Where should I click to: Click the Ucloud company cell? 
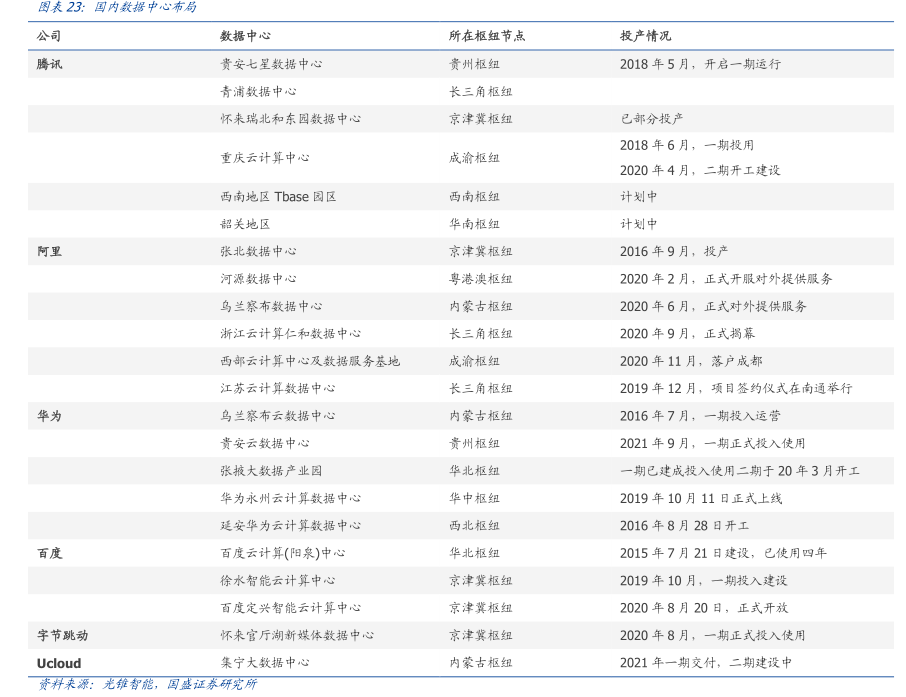59,663
